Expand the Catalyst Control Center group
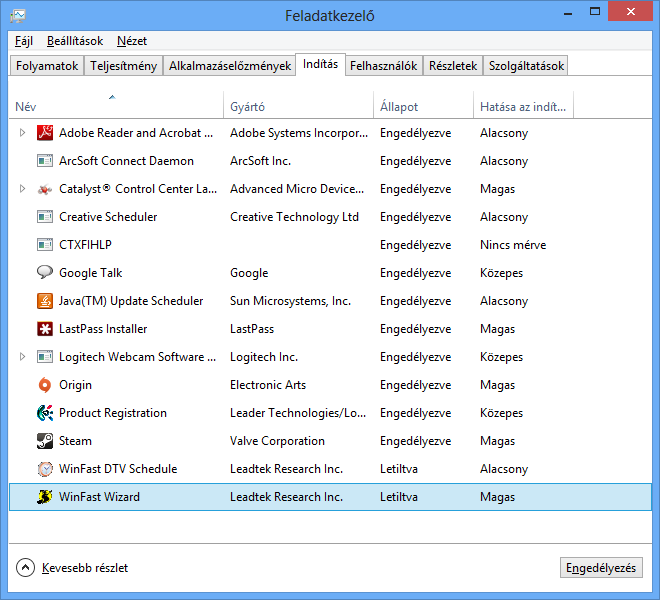 point(22,189)
